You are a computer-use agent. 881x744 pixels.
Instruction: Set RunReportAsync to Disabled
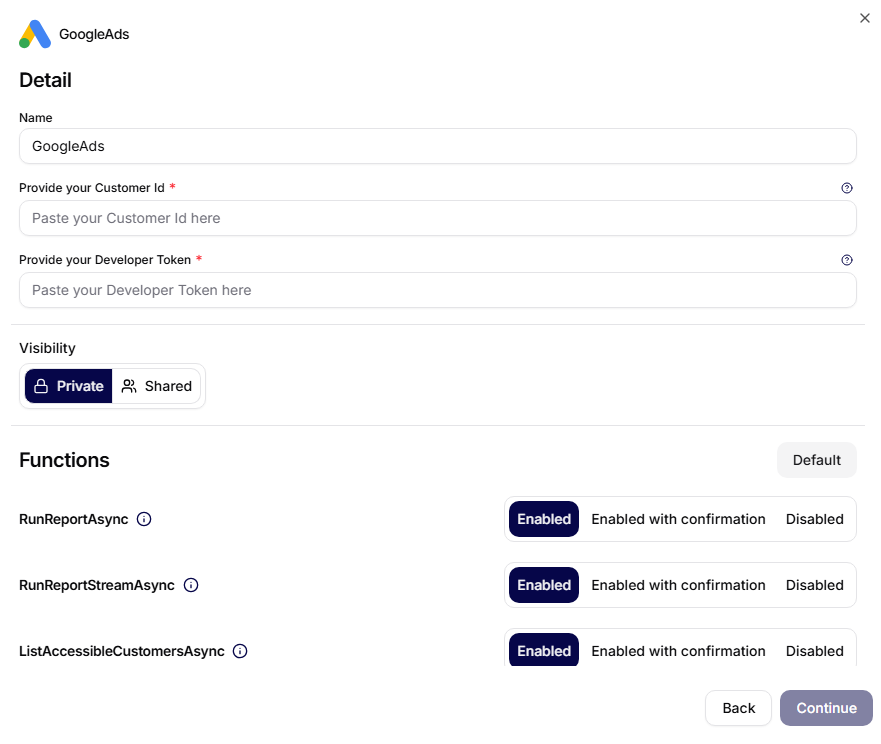pos(814,519)
